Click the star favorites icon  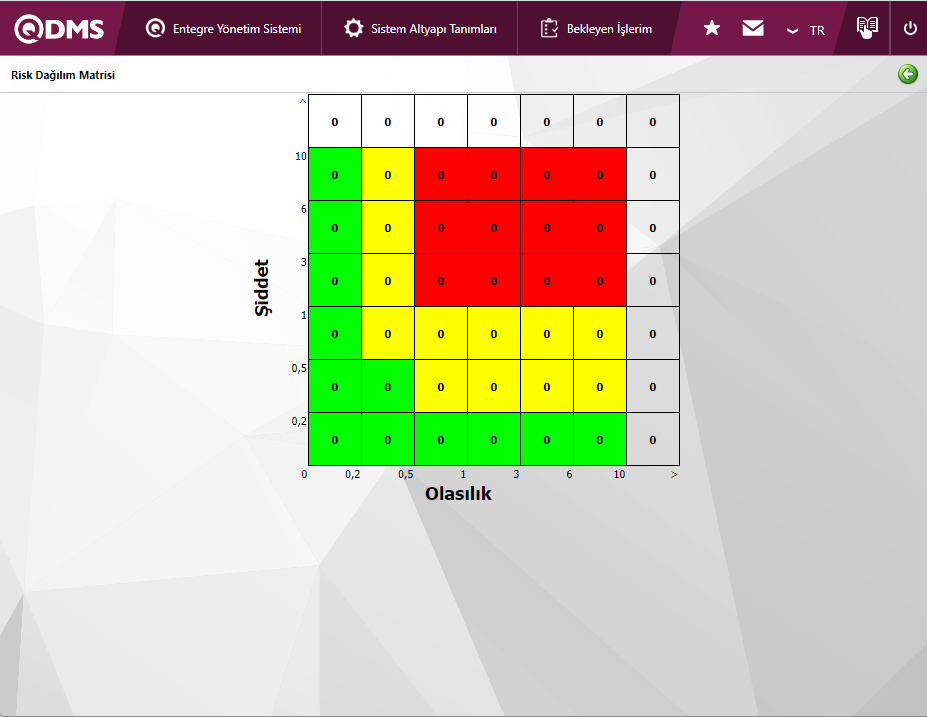[712, 28]
